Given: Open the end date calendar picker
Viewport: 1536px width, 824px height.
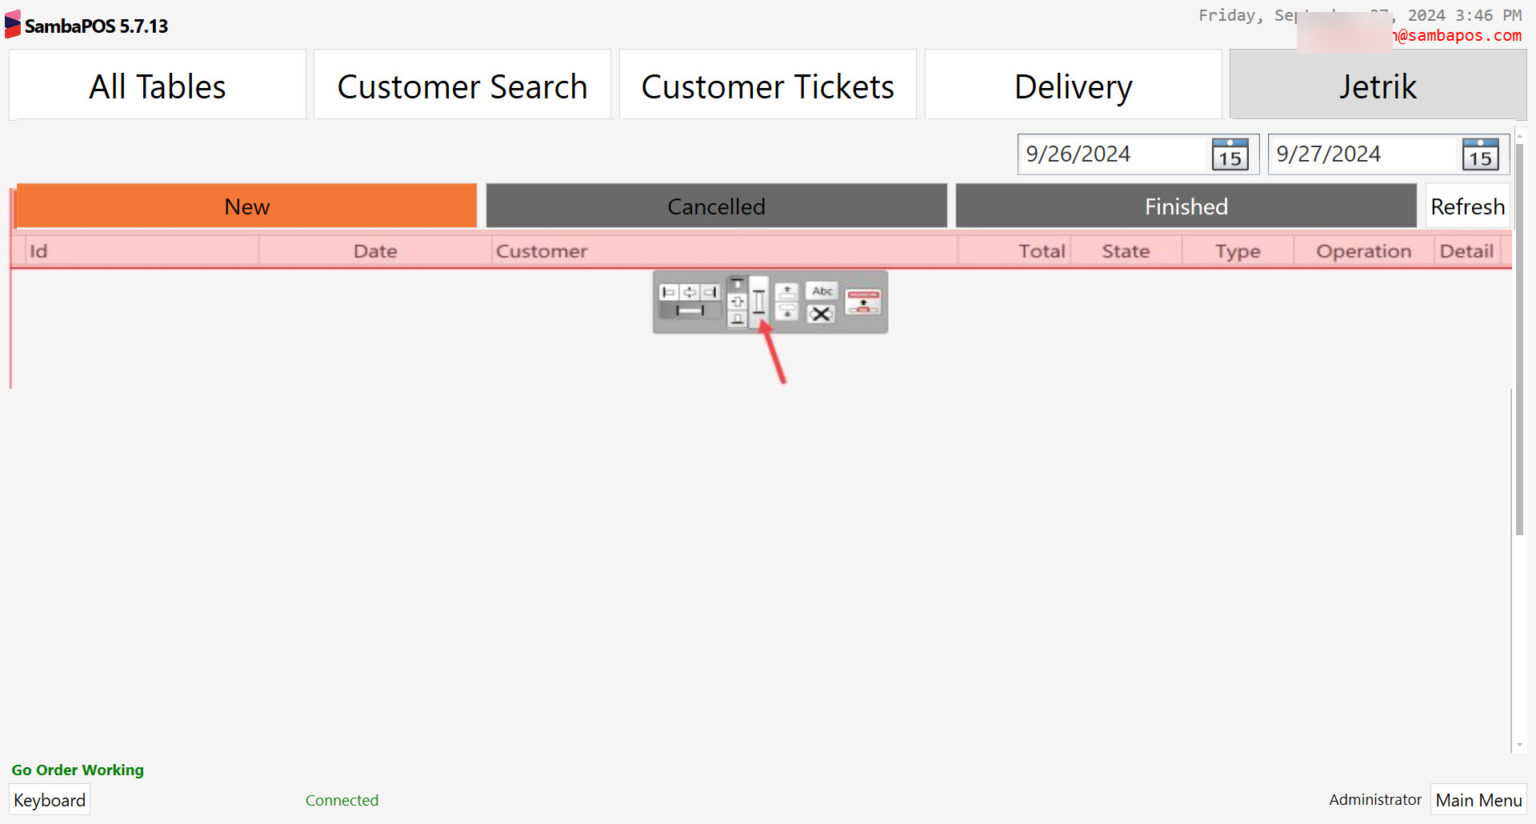Looking at the screenshot, I should 1480,154.
